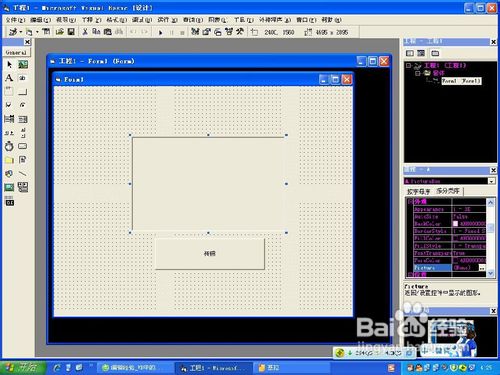Select the CommandButton control in the toolbox
500x375 pixels.
[23, 92]
